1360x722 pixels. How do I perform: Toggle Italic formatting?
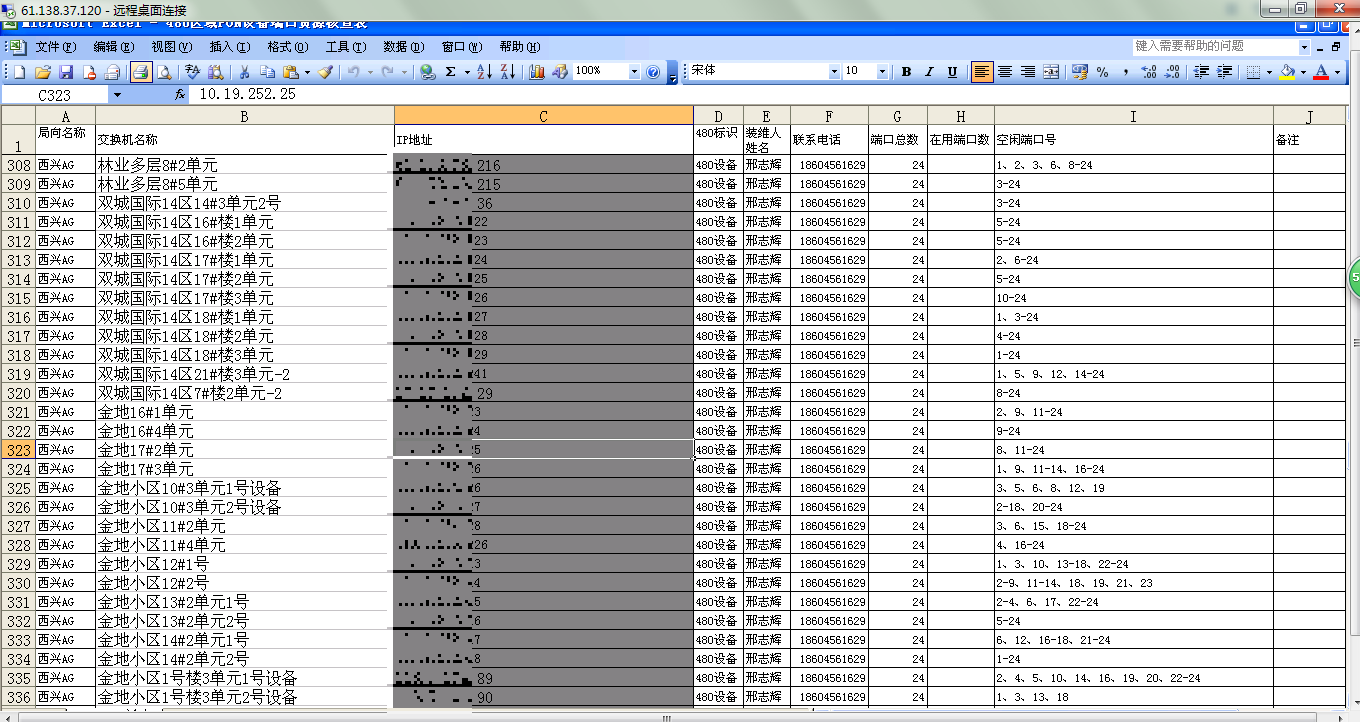pos(929,72)
